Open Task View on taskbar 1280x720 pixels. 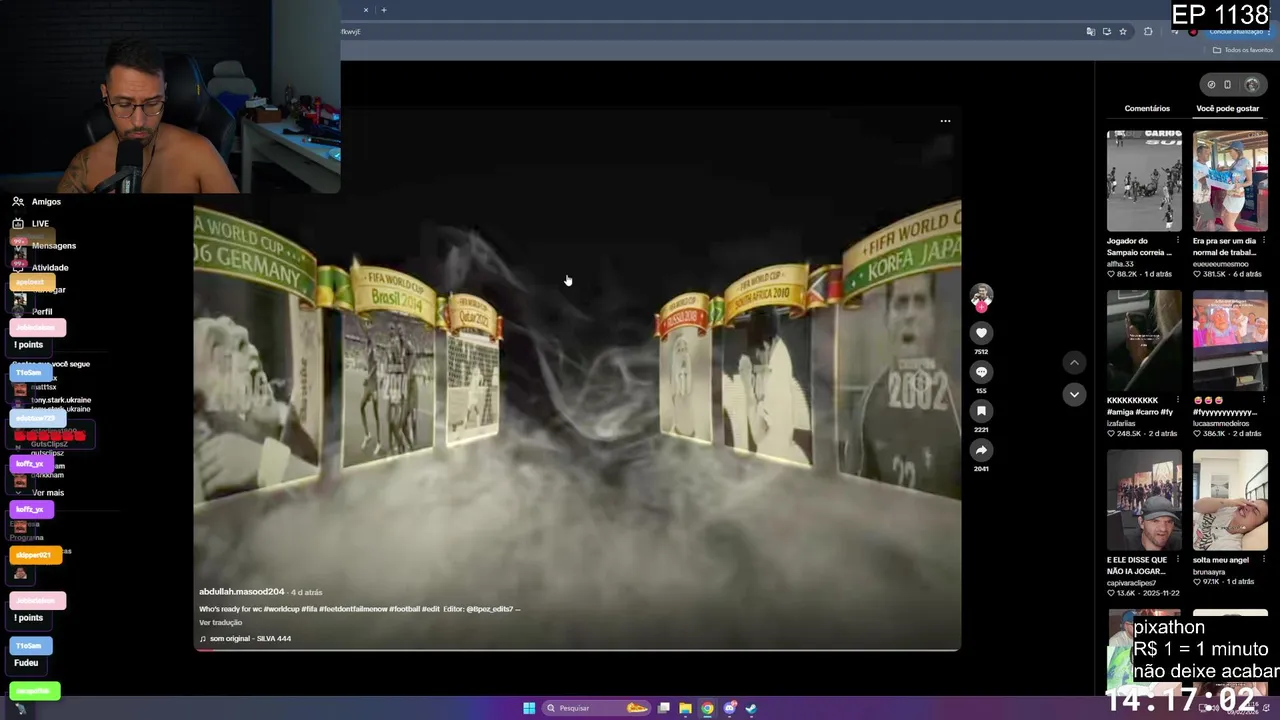coord(663,708)
